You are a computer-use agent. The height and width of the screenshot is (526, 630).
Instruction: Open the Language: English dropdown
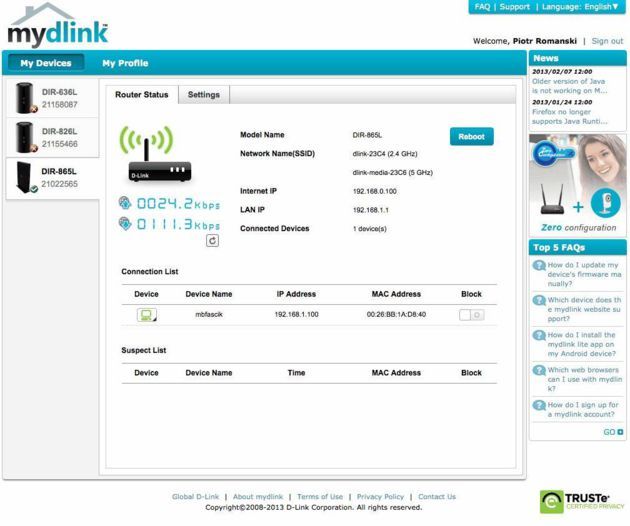click(x=580, y=7)
